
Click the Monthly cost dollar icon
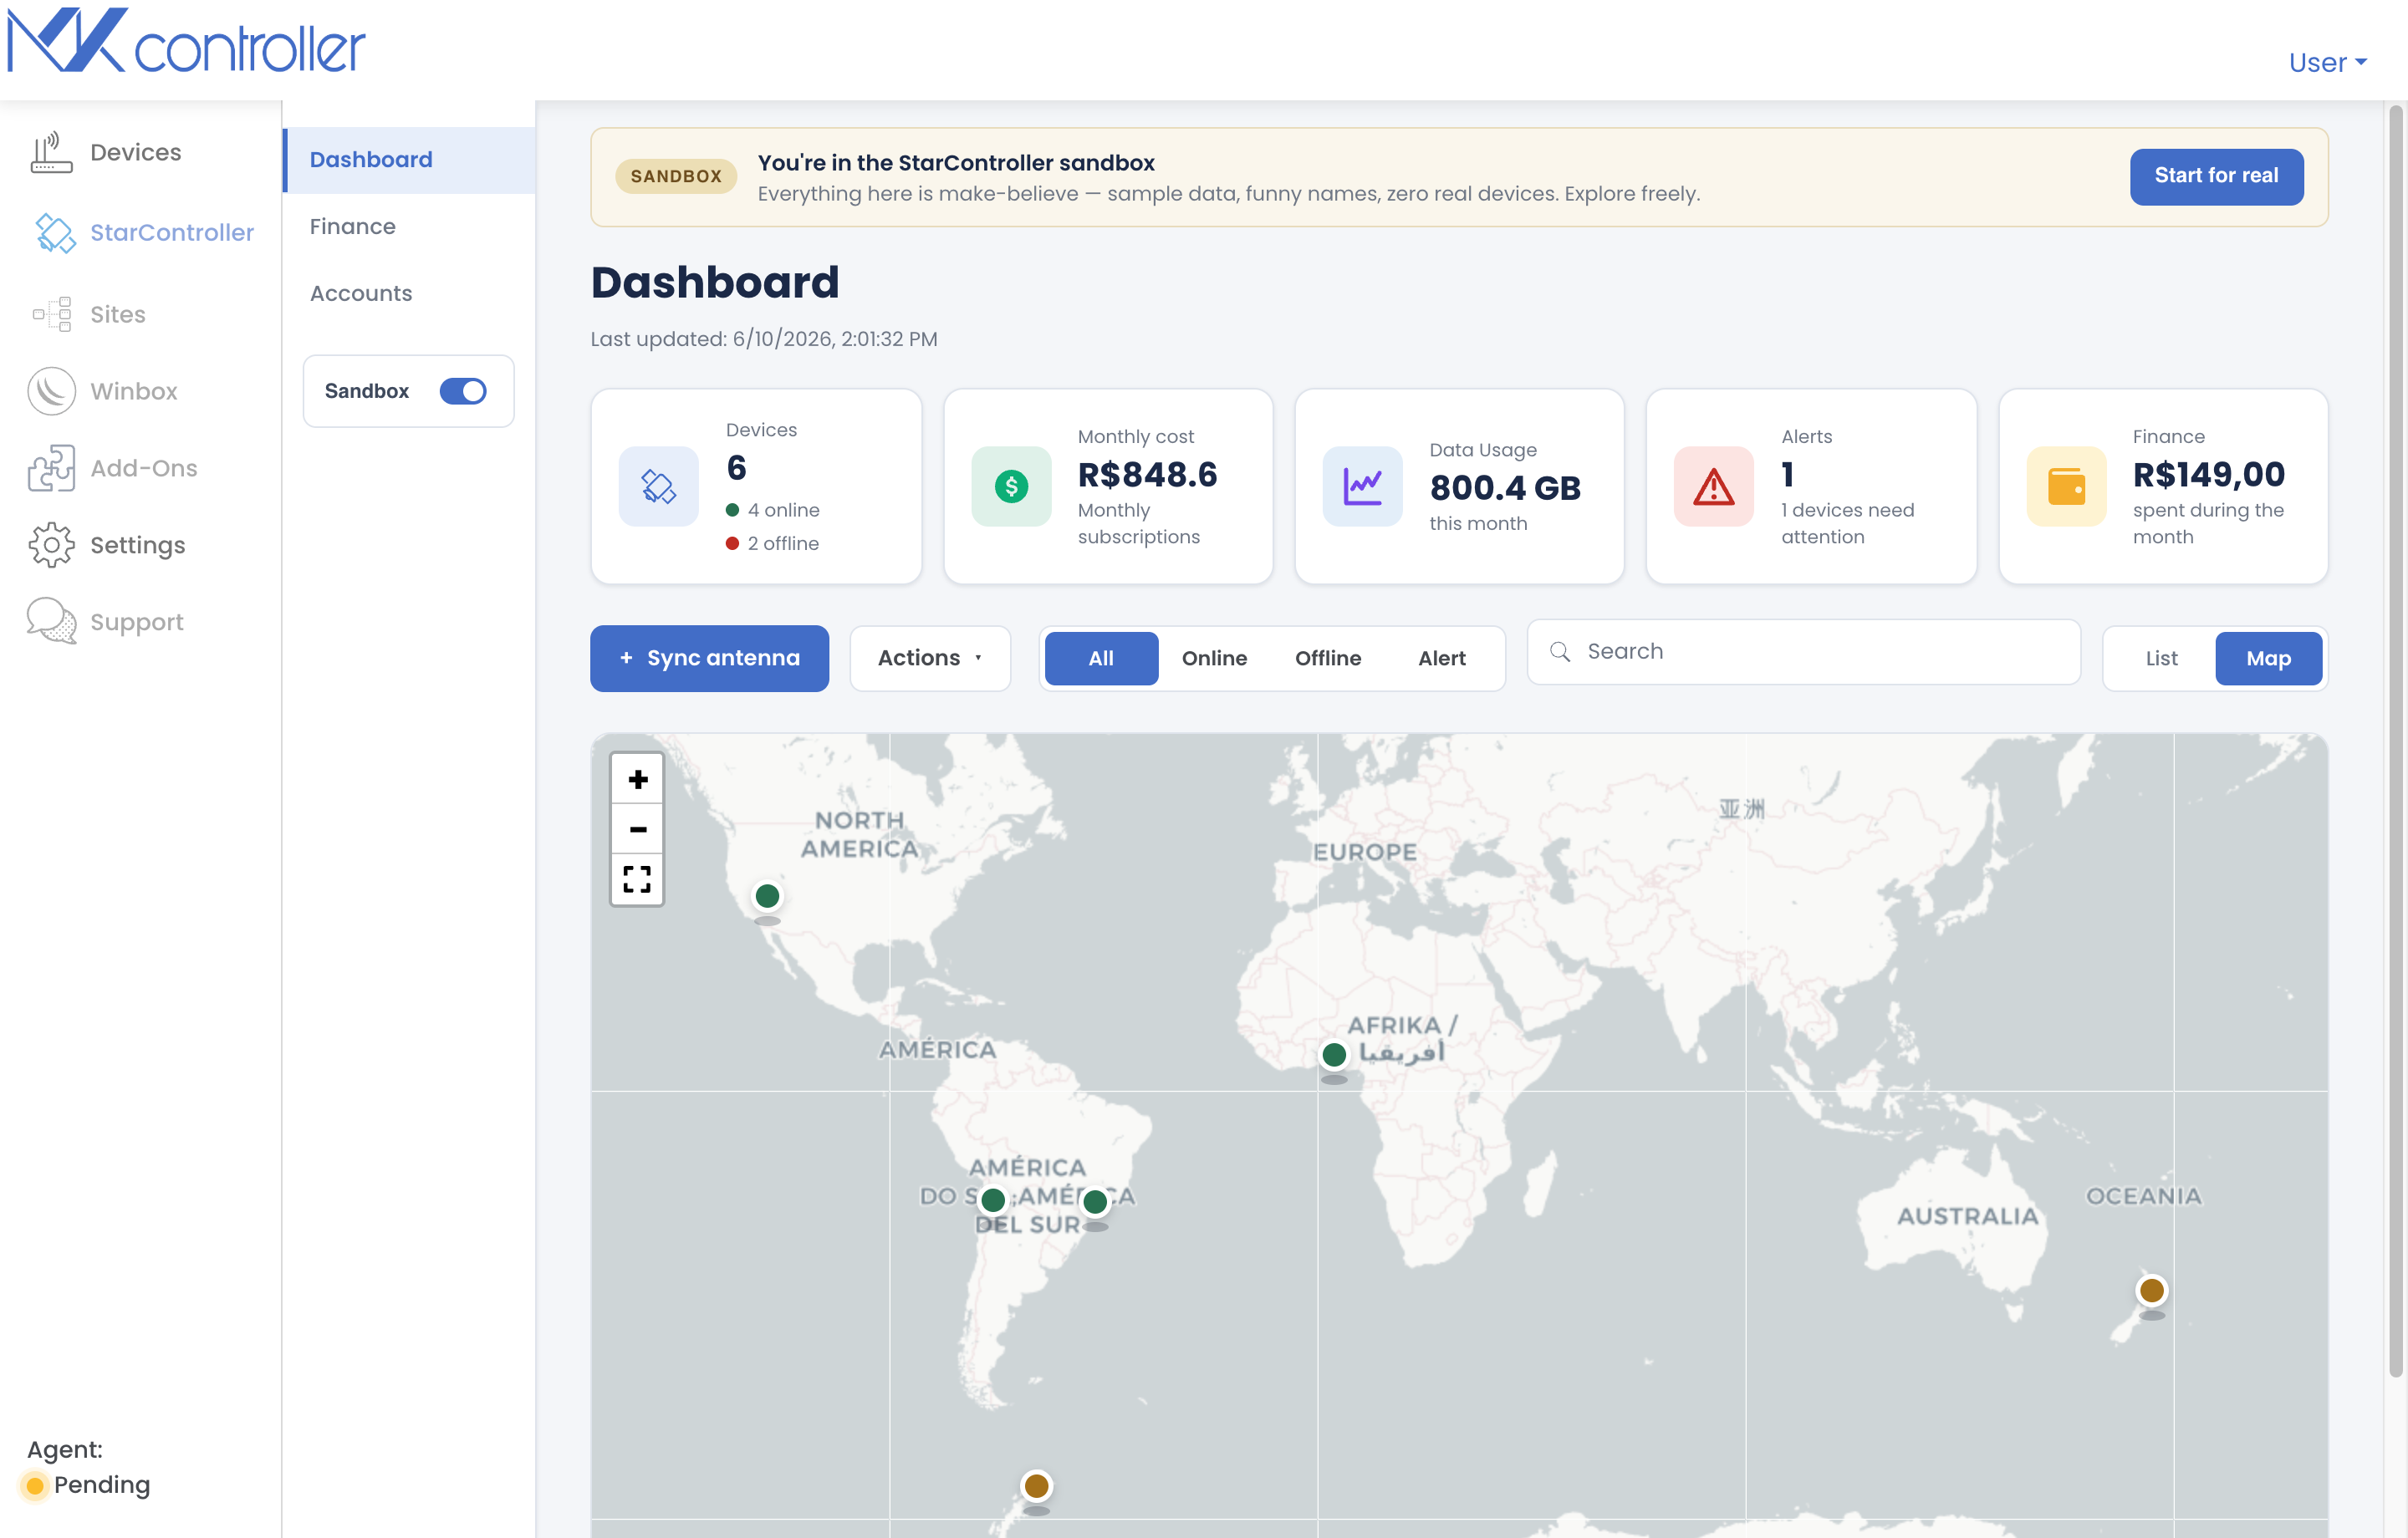(x=1011, y=487)
